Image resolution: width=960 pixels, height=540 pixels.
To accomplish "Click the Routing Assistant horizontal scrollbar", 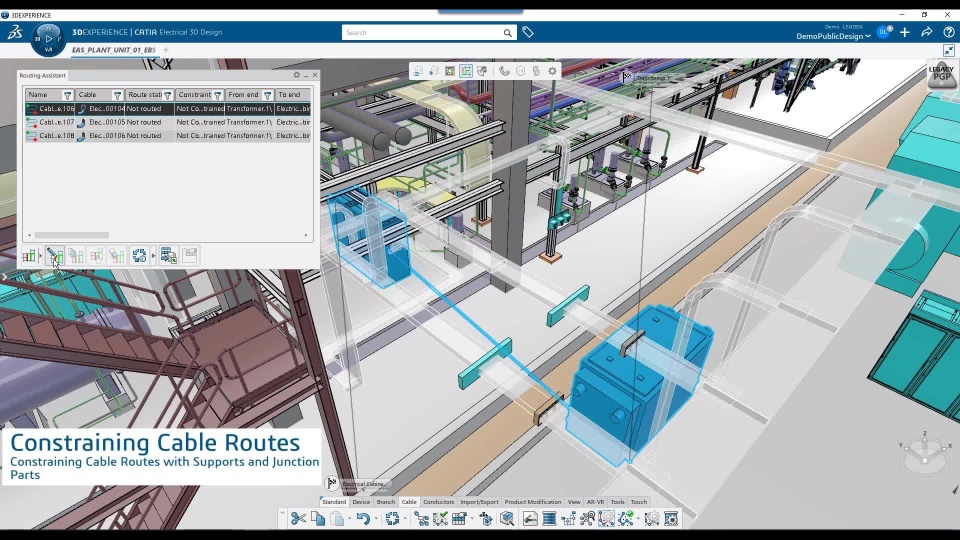I will point(72,235).
